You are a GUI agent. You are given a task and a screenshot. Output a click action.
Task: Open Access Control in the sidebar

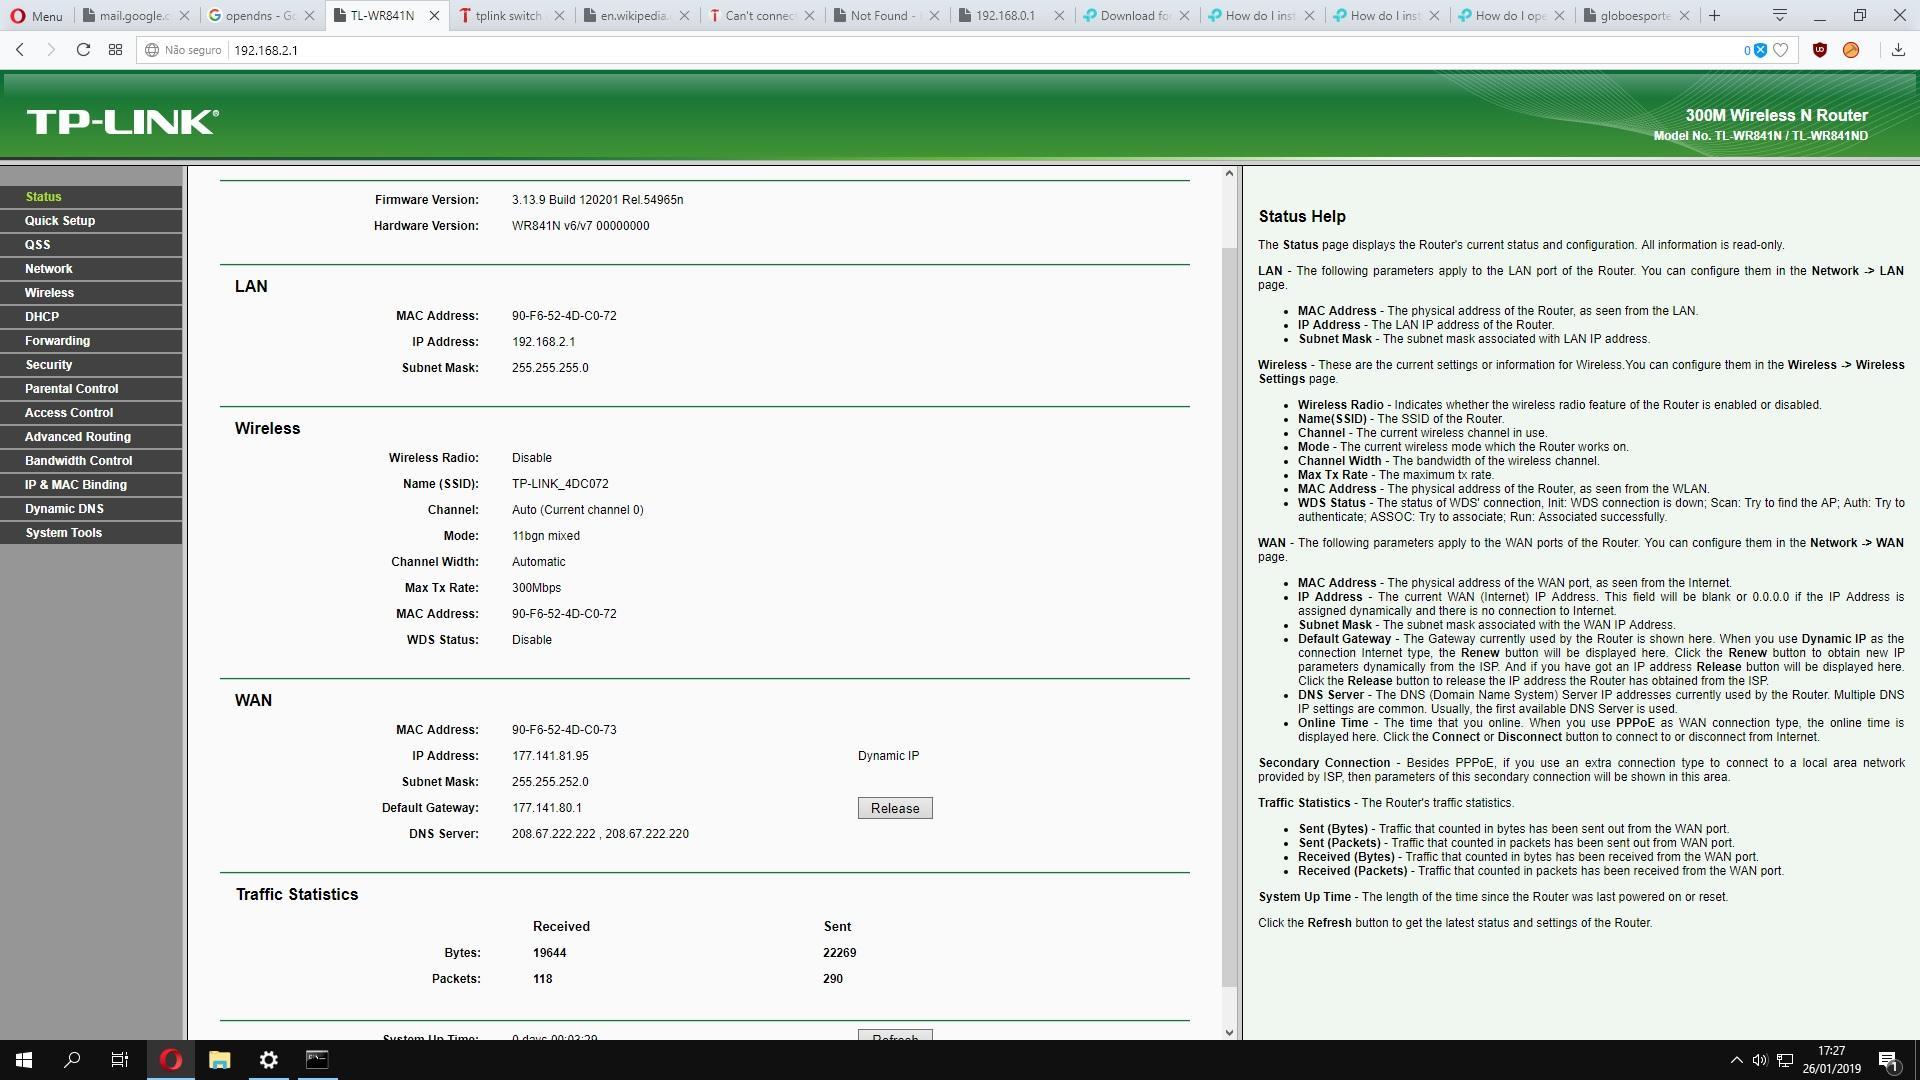point(91,413)
